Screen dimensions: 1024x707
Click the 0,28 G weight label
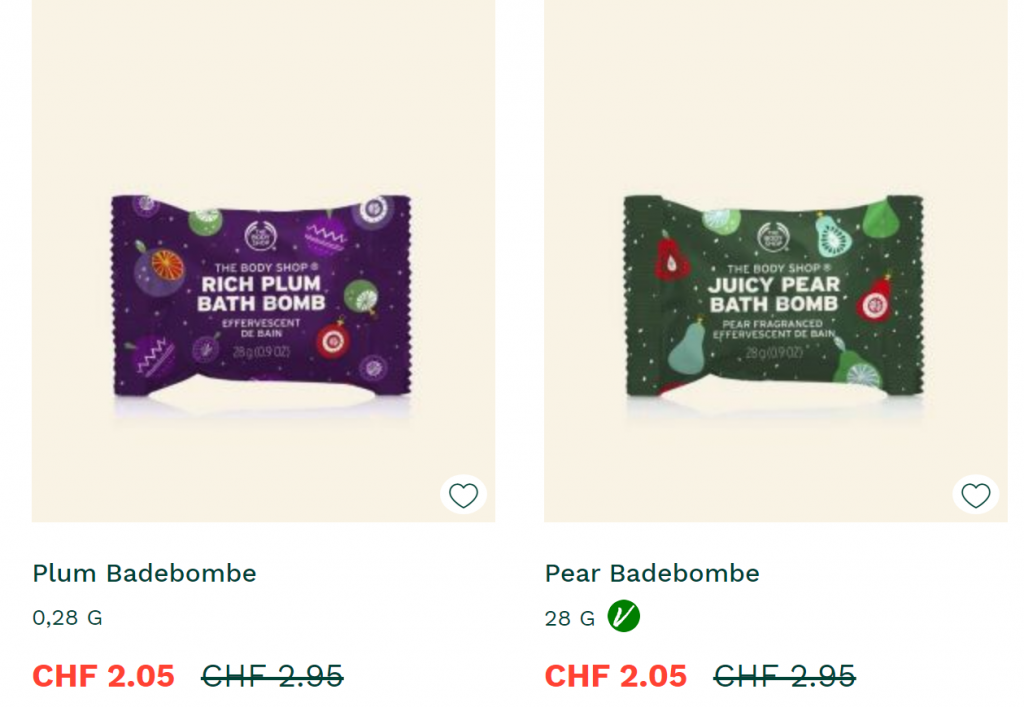(67, 618)
